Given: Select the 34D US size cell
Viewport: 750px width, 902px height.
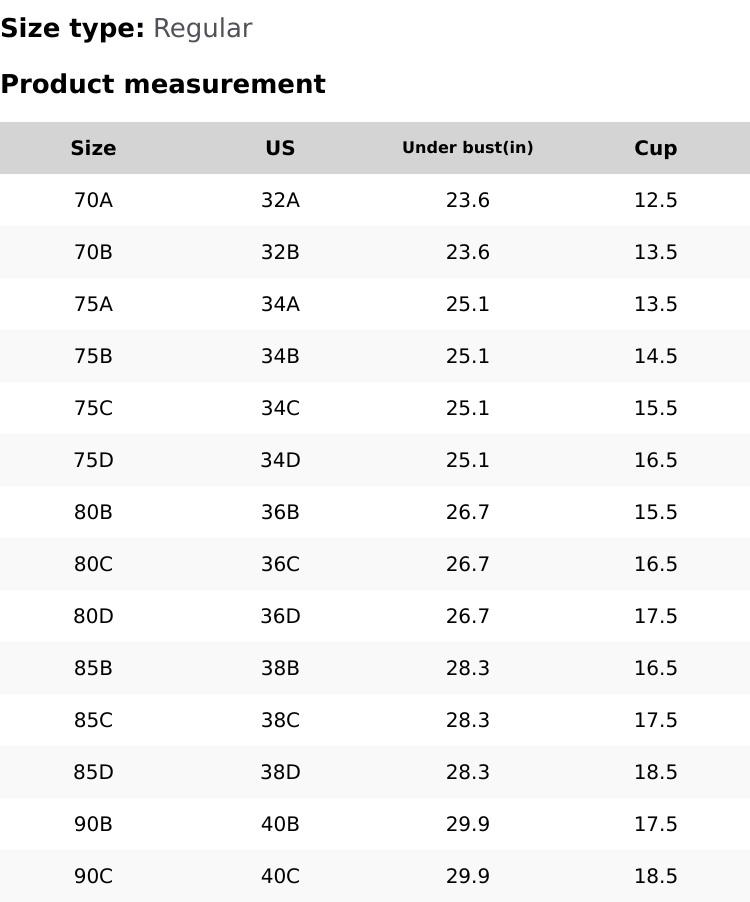Looking at the screenshot, I should [280, 460].
